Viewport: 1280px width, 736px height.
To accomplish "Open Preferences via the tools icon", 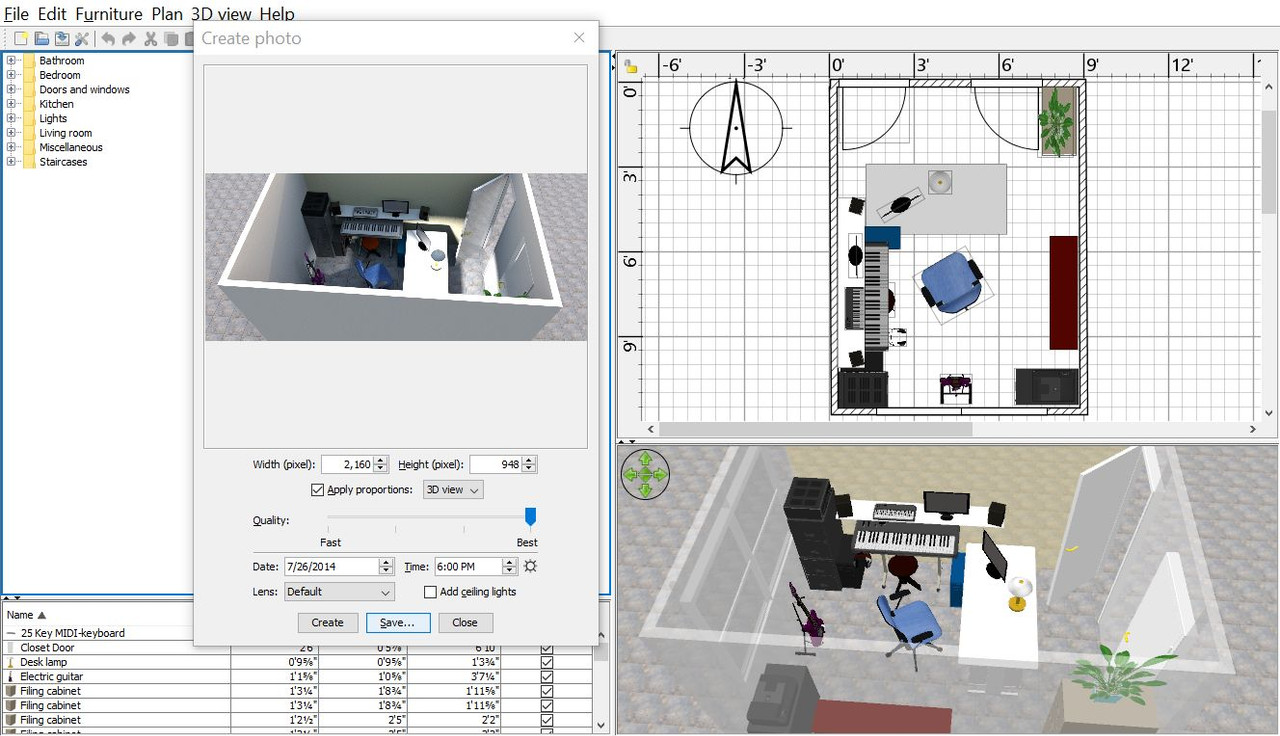I will 82,39.
